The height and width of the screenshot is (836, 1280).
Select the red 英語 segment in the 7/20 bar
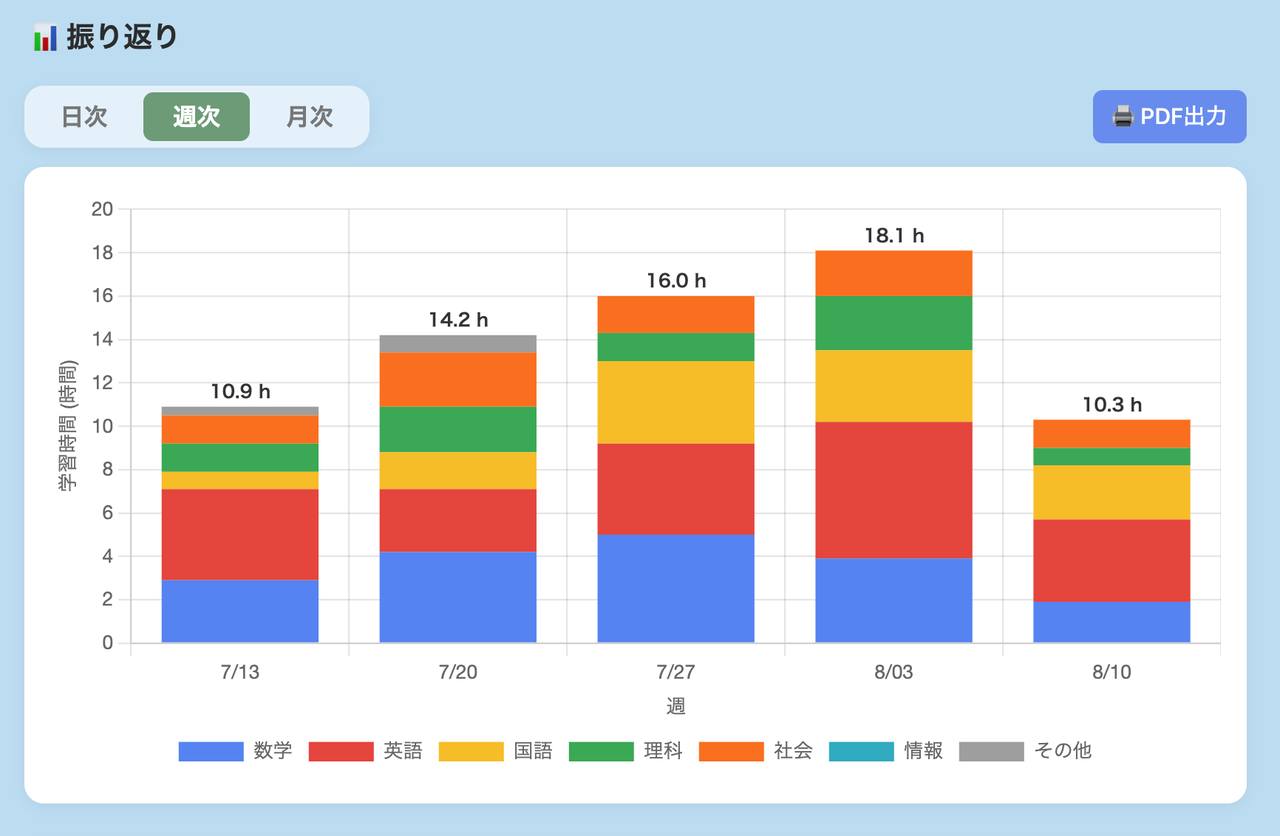(x=458, y=520)
